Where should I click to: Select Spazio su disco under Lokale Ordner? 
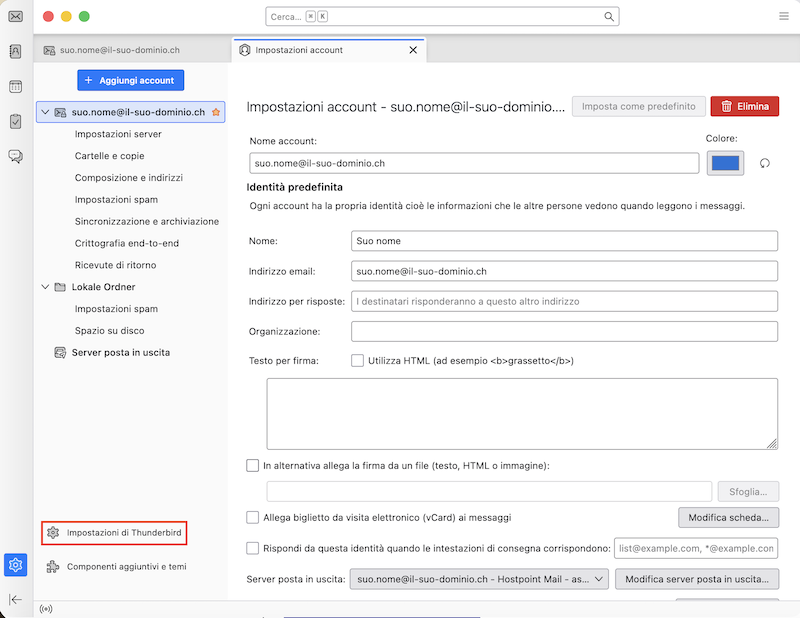(110, 331)
